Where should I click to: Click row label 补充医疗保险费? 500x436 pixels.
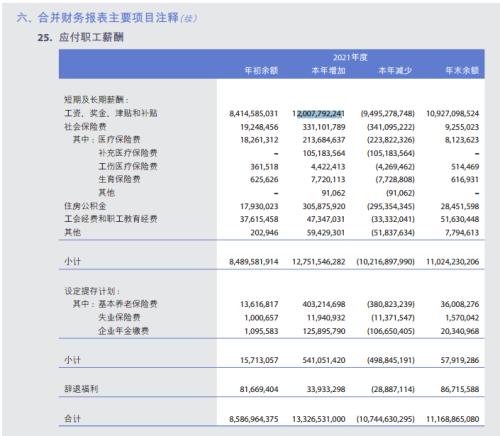pos(128,153)
